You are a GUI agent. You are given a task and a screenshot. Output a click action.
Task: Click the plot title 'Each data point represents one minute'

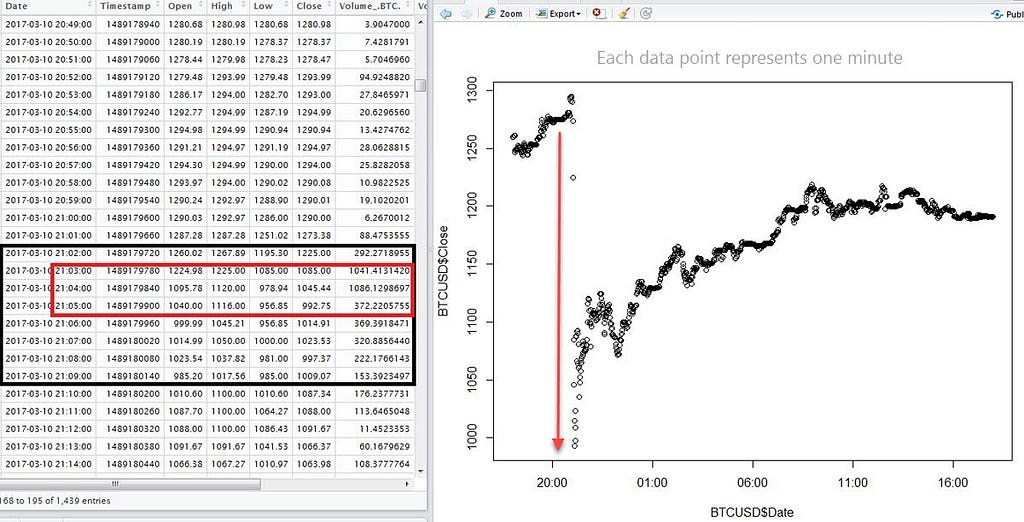tap(749, 57)
